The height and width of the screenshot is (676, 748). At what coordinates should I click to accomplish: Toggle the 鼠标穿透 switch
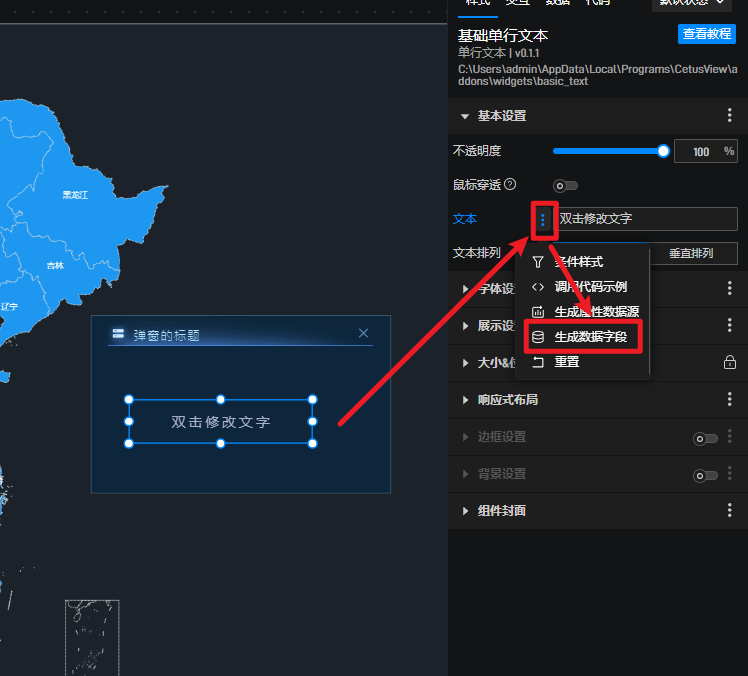click(x=566, y=185)
